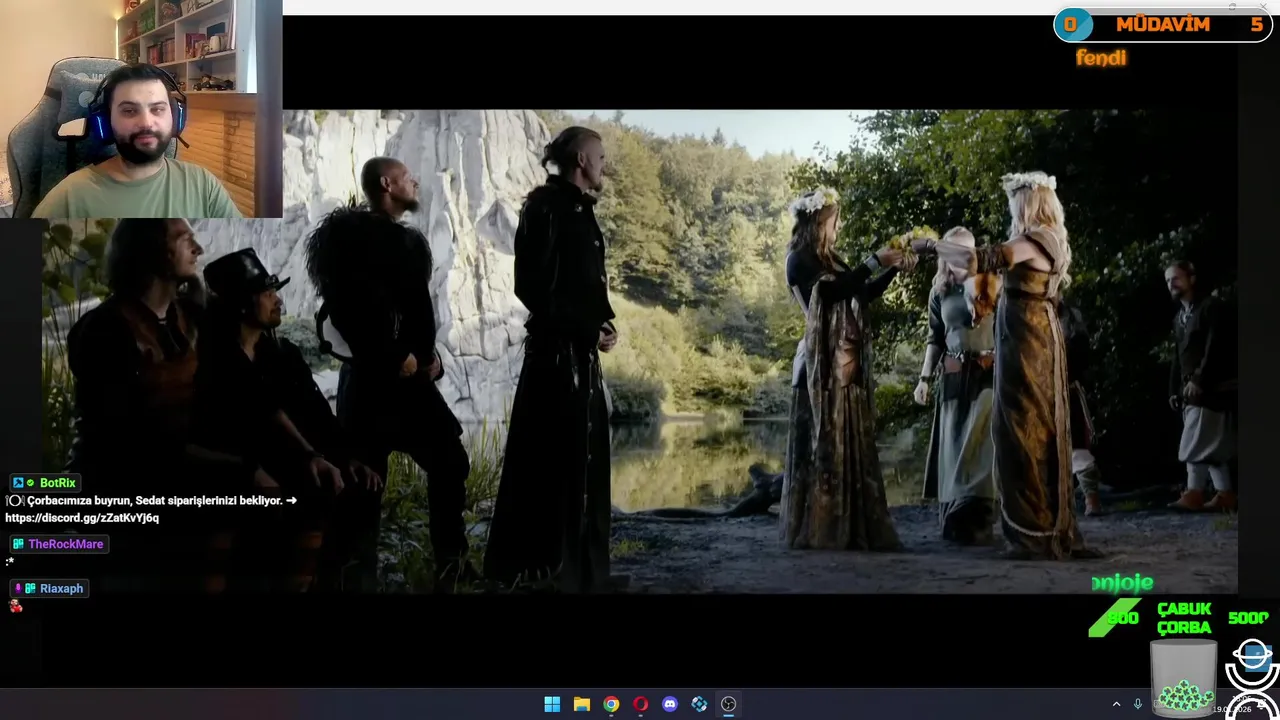
Task: Switch to OBS Studio on the taskbar
Action: [729, 704]
